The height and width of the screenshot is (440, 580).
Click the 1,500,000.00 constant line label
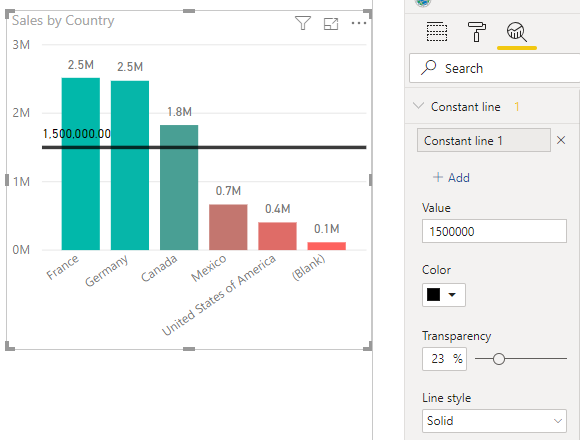pos(77,133)
